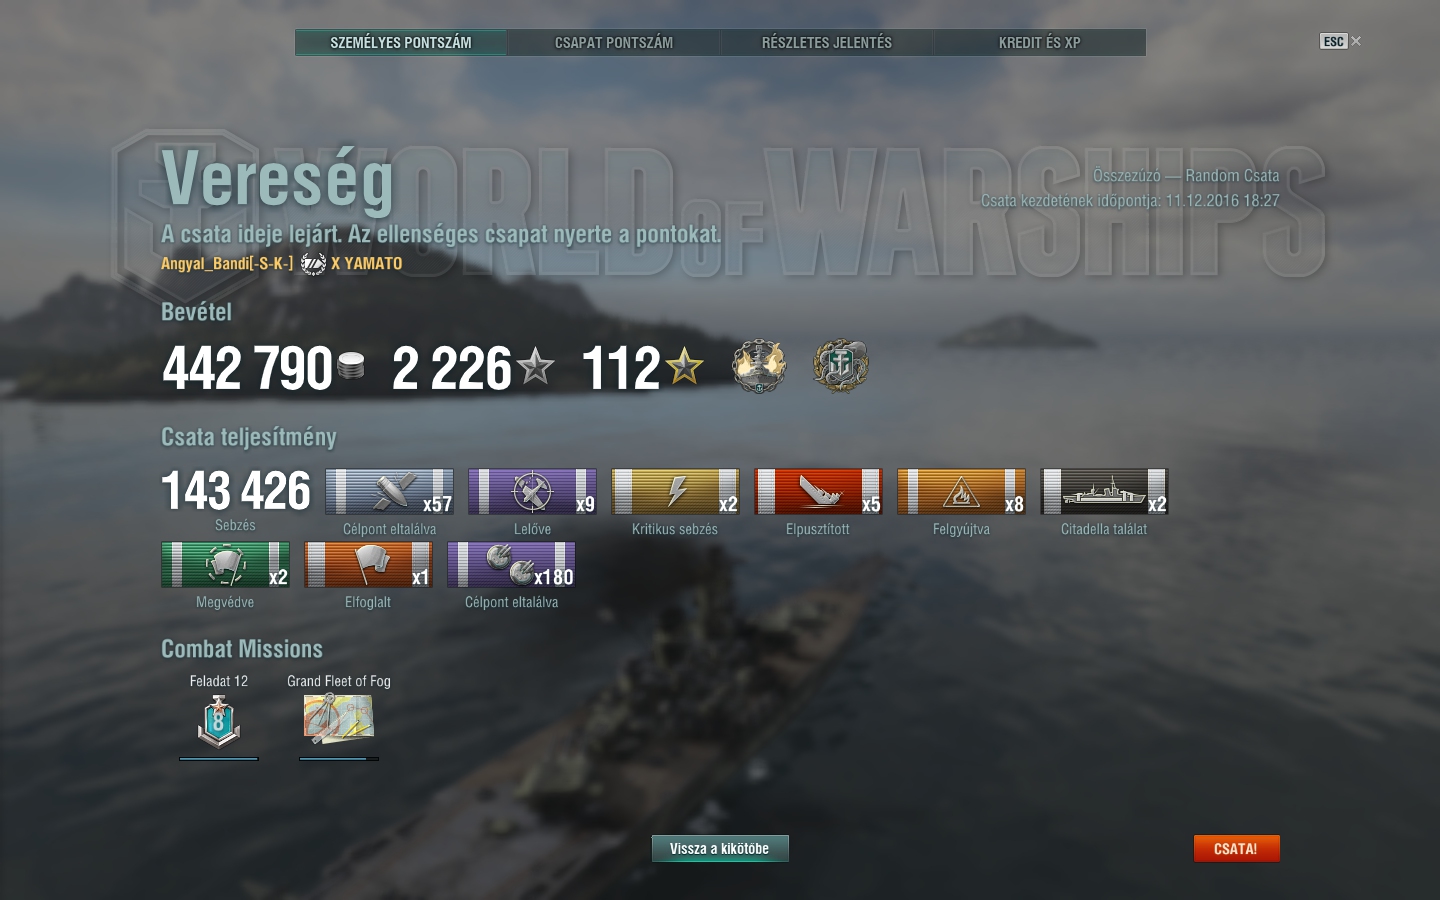Click the Elpusztított x5 ribbon

pyautogui.click(x=818, y=491)
